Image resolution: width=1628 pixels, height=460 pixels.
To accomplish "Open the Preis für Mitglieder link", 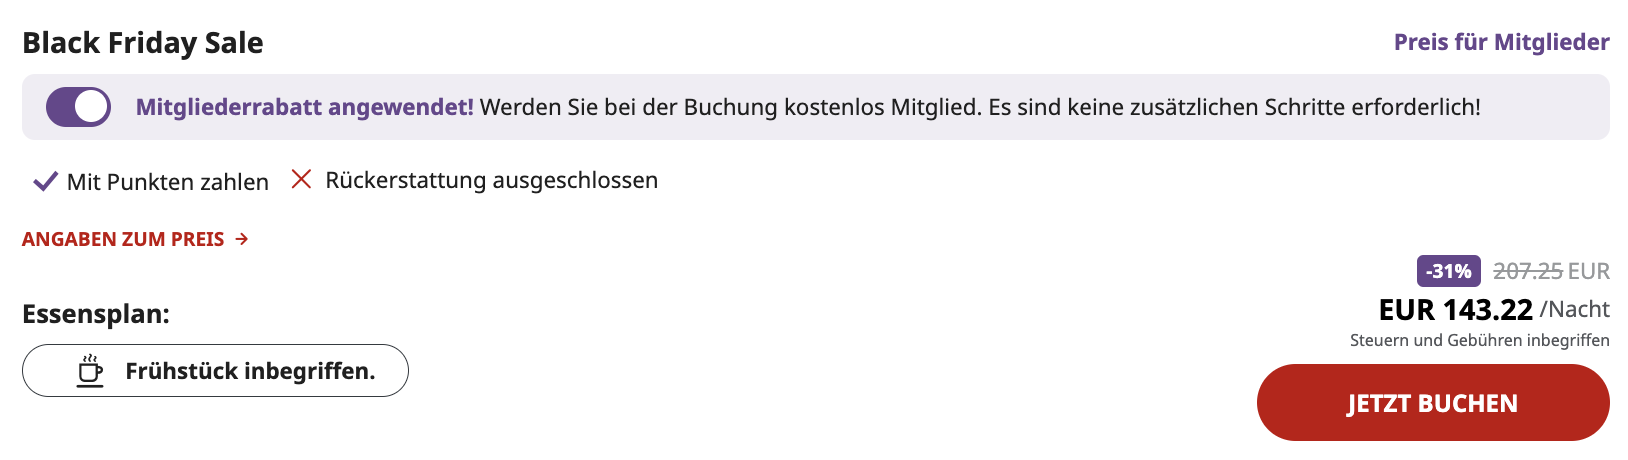I will pos(1501,42).
